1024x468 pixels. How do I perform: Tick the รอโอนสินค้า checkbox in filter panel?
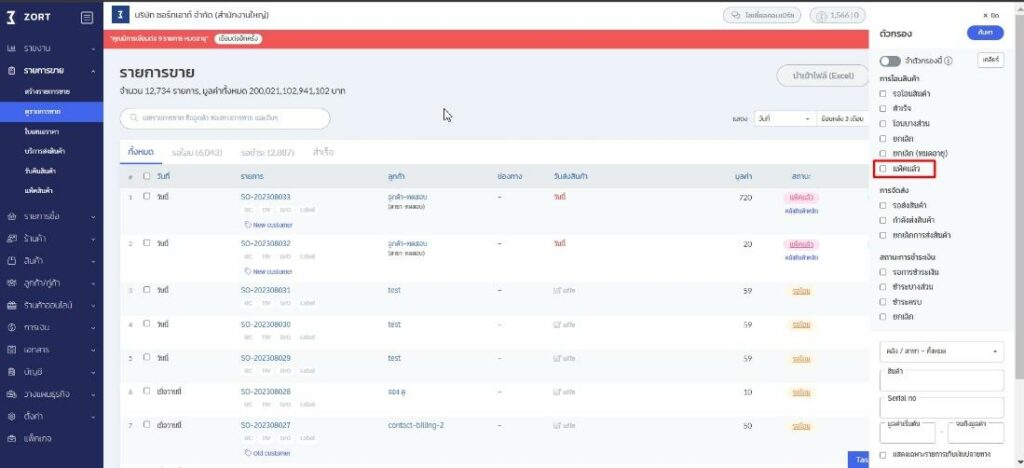pos(882,92)
